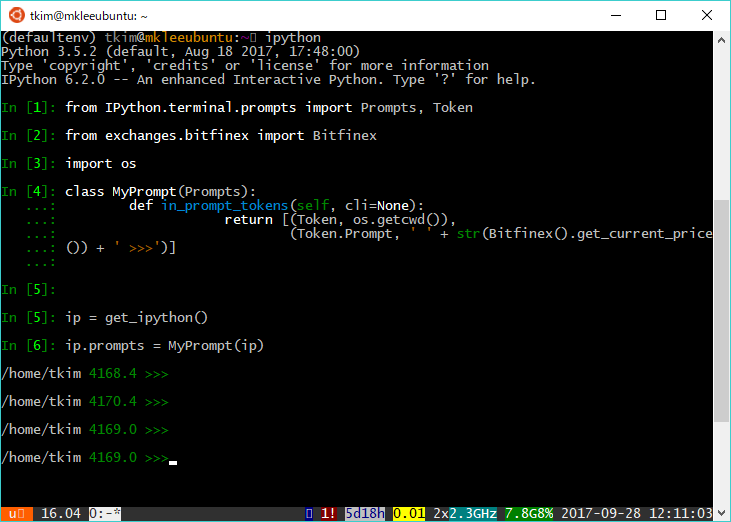Click the 'from exchanges.bitfinex import Bitfinex' line
This screenshot has height=522, width=731.
(221, 136)
